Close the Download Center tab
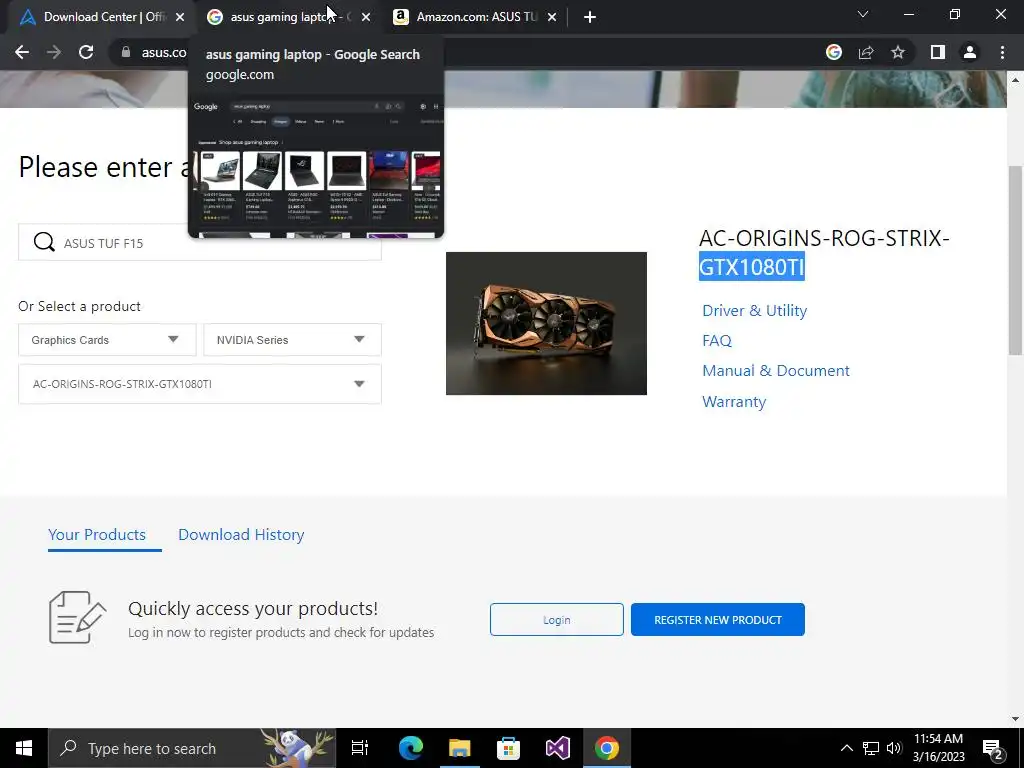This screenshot has width=1024, height=768. (x=180, y=17)
